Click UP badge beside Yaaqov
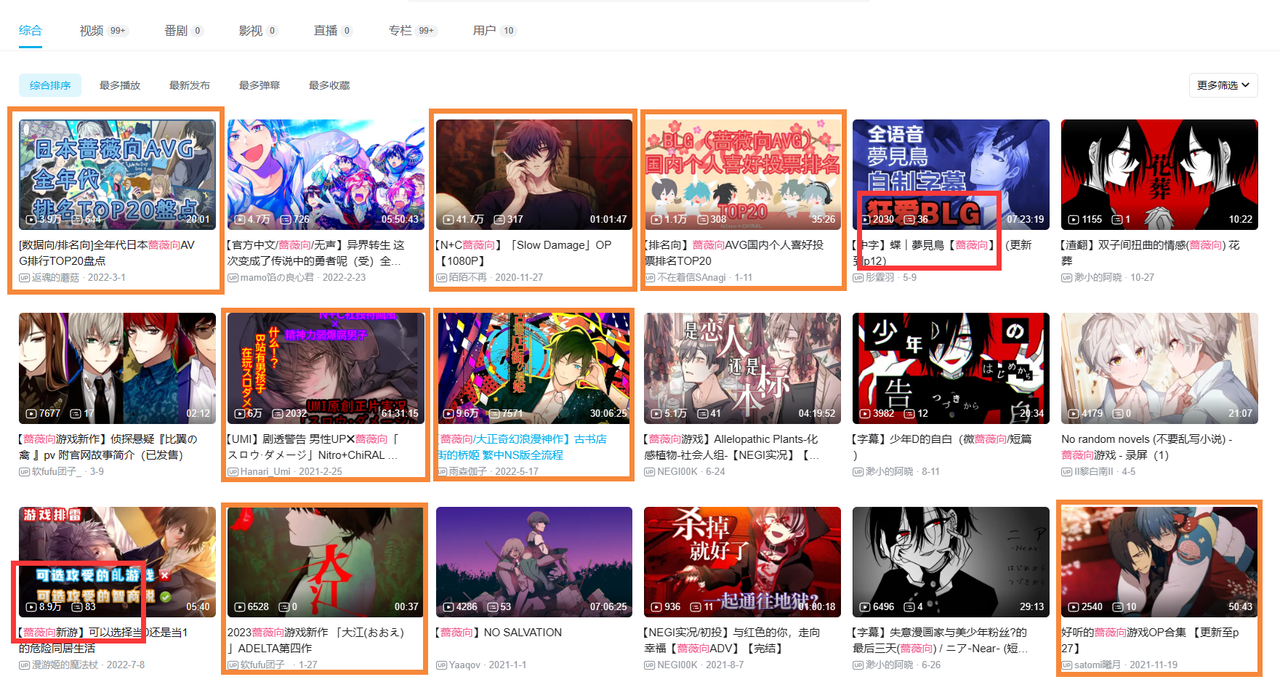 point(441,664)
